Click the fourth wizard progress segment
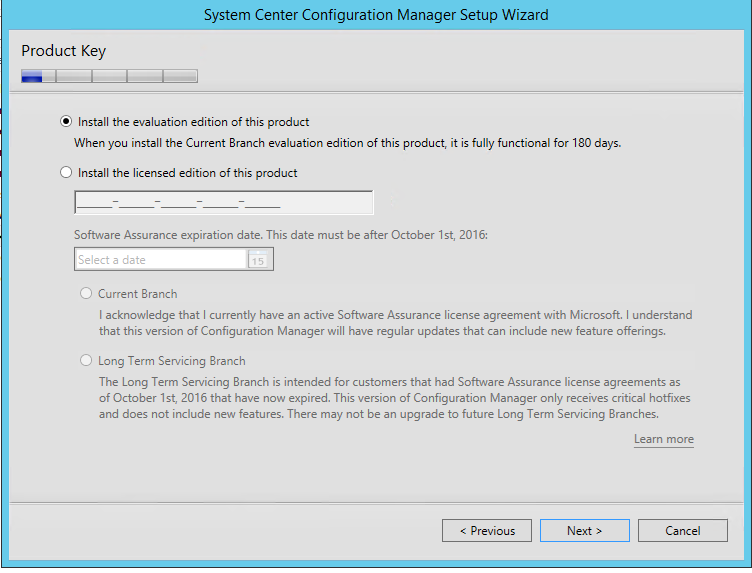This screenshot has width=752, height=573. click(x=144, y=76)
